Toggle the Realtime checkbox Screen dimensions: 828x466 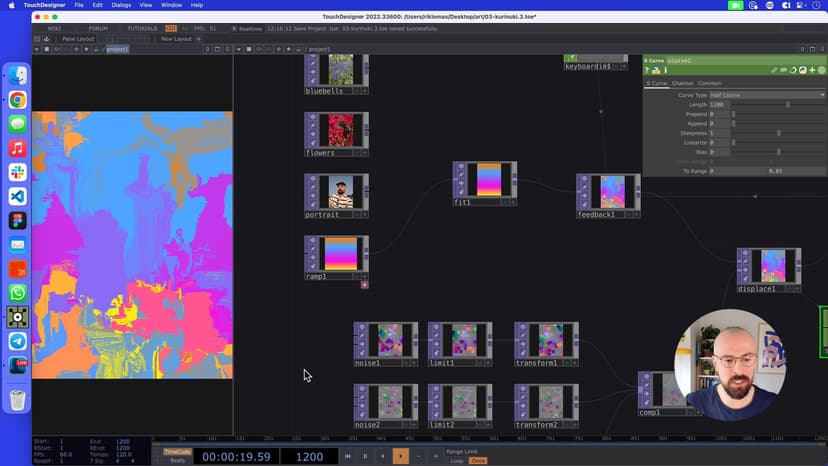click(234, 28)
